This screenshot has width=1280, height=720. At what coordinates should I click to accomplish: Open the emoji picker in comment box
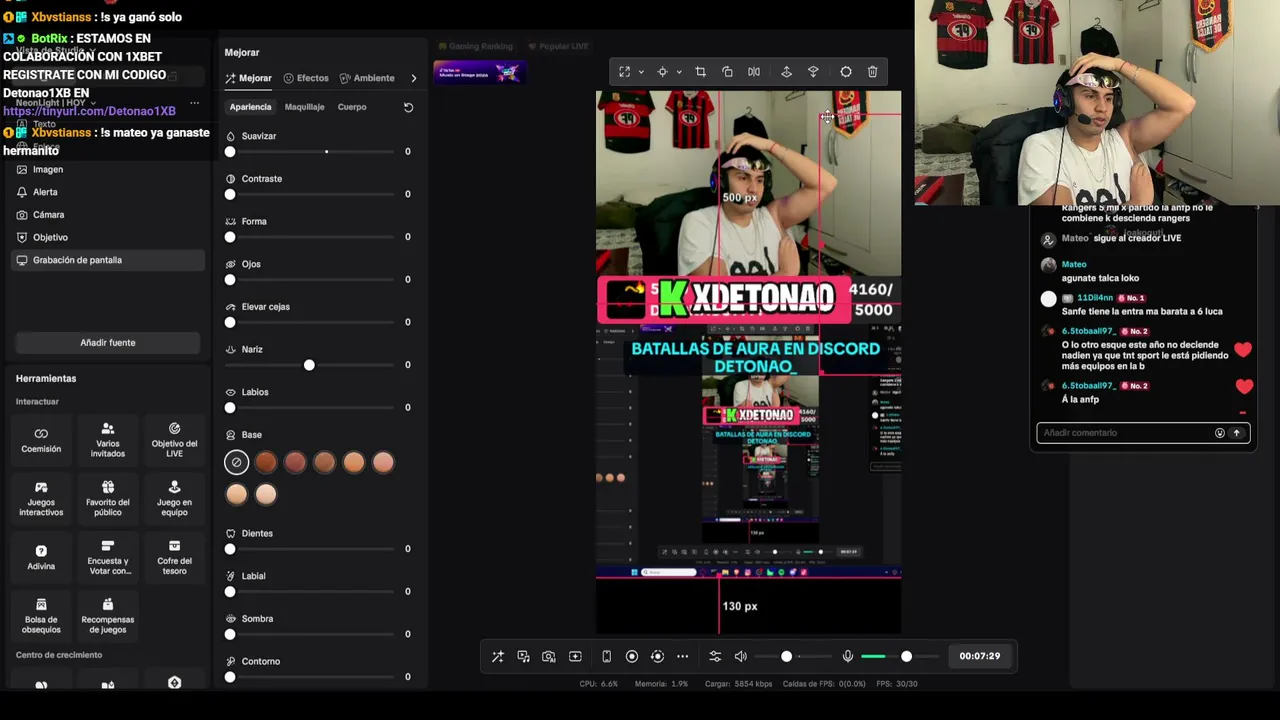point(1219,433)
